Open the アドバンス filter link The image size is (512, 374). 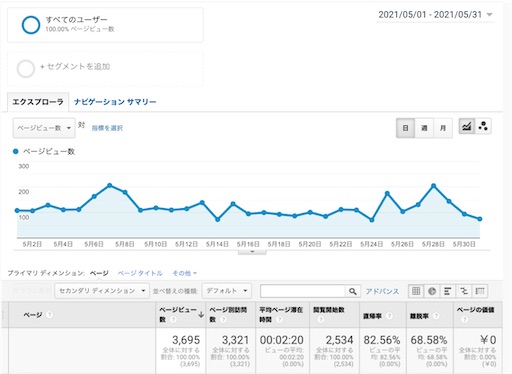click(x=382, y=291)
